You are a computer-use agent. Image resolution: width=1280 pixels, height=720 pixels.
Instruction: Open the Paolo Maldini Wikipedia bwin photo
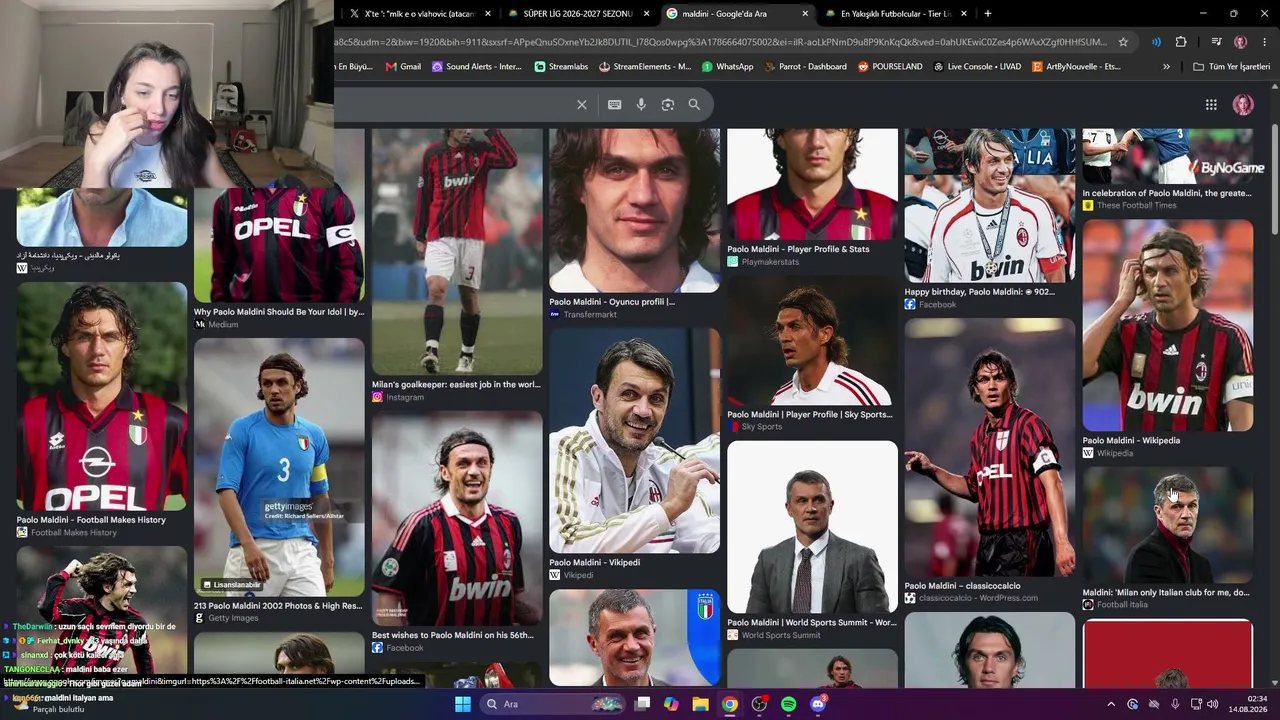click(x=1167, y=326)
